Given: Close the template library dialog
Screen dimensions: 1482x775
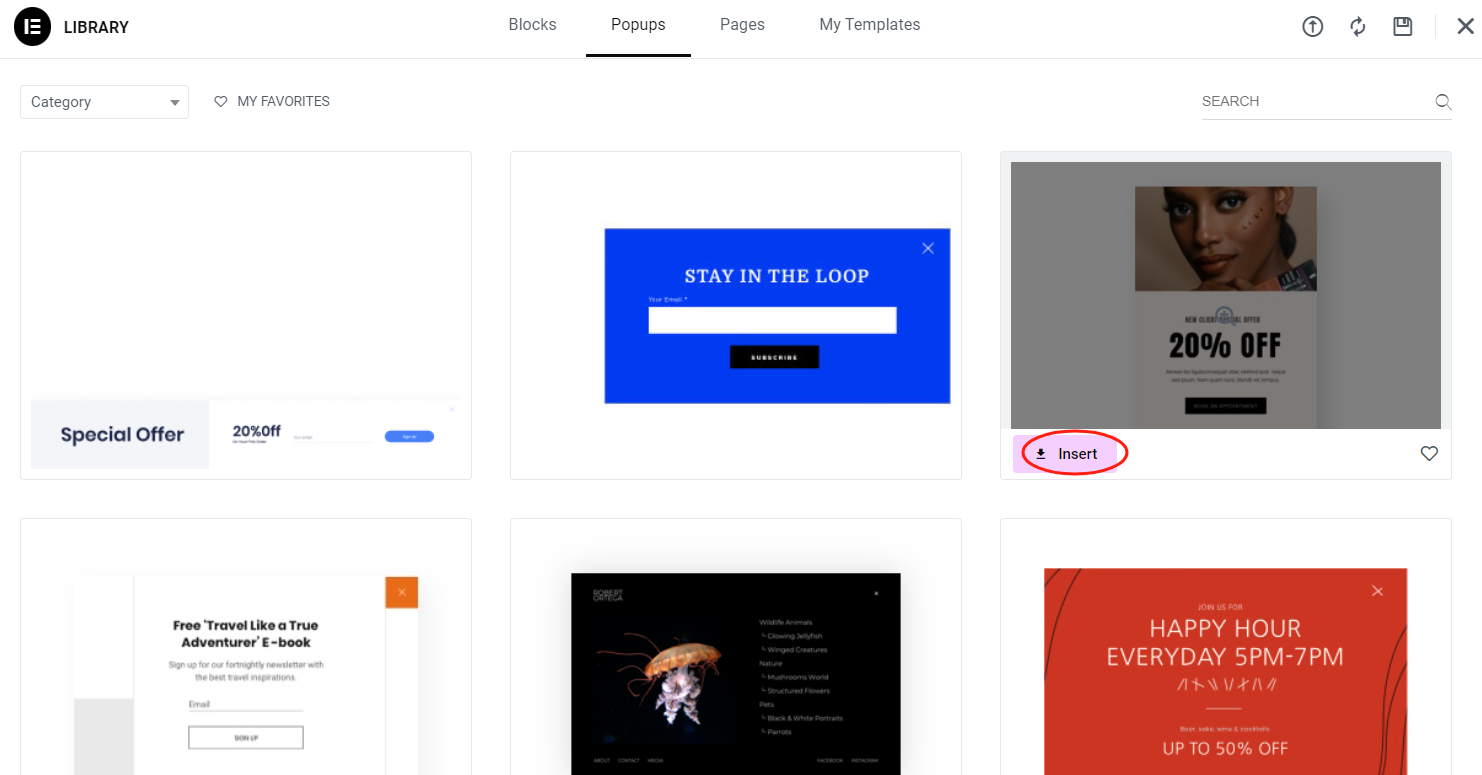Looking at the screenshot, I should pyautogui.click(x=1464, y=27).
